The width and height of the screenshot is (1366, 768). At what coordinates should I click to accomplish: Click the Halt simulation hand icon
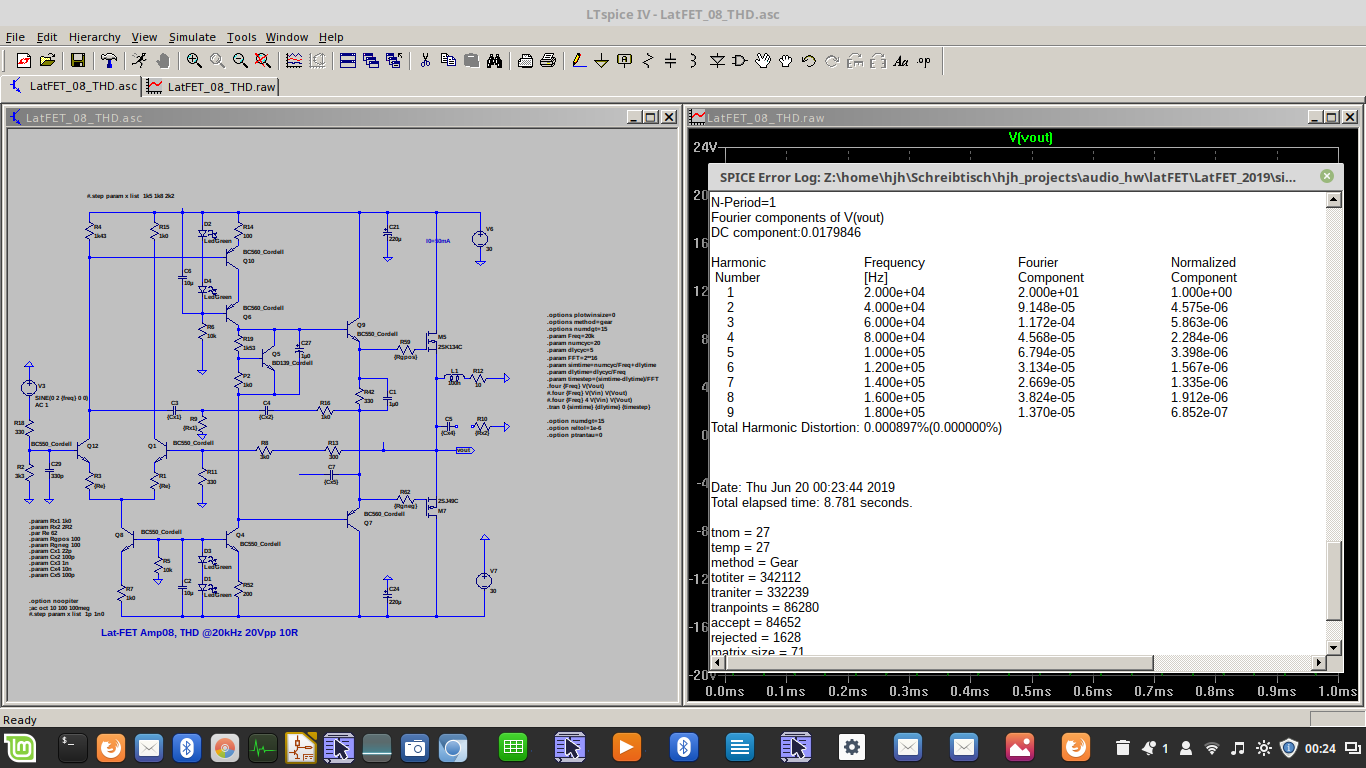(x=163, y=61)
